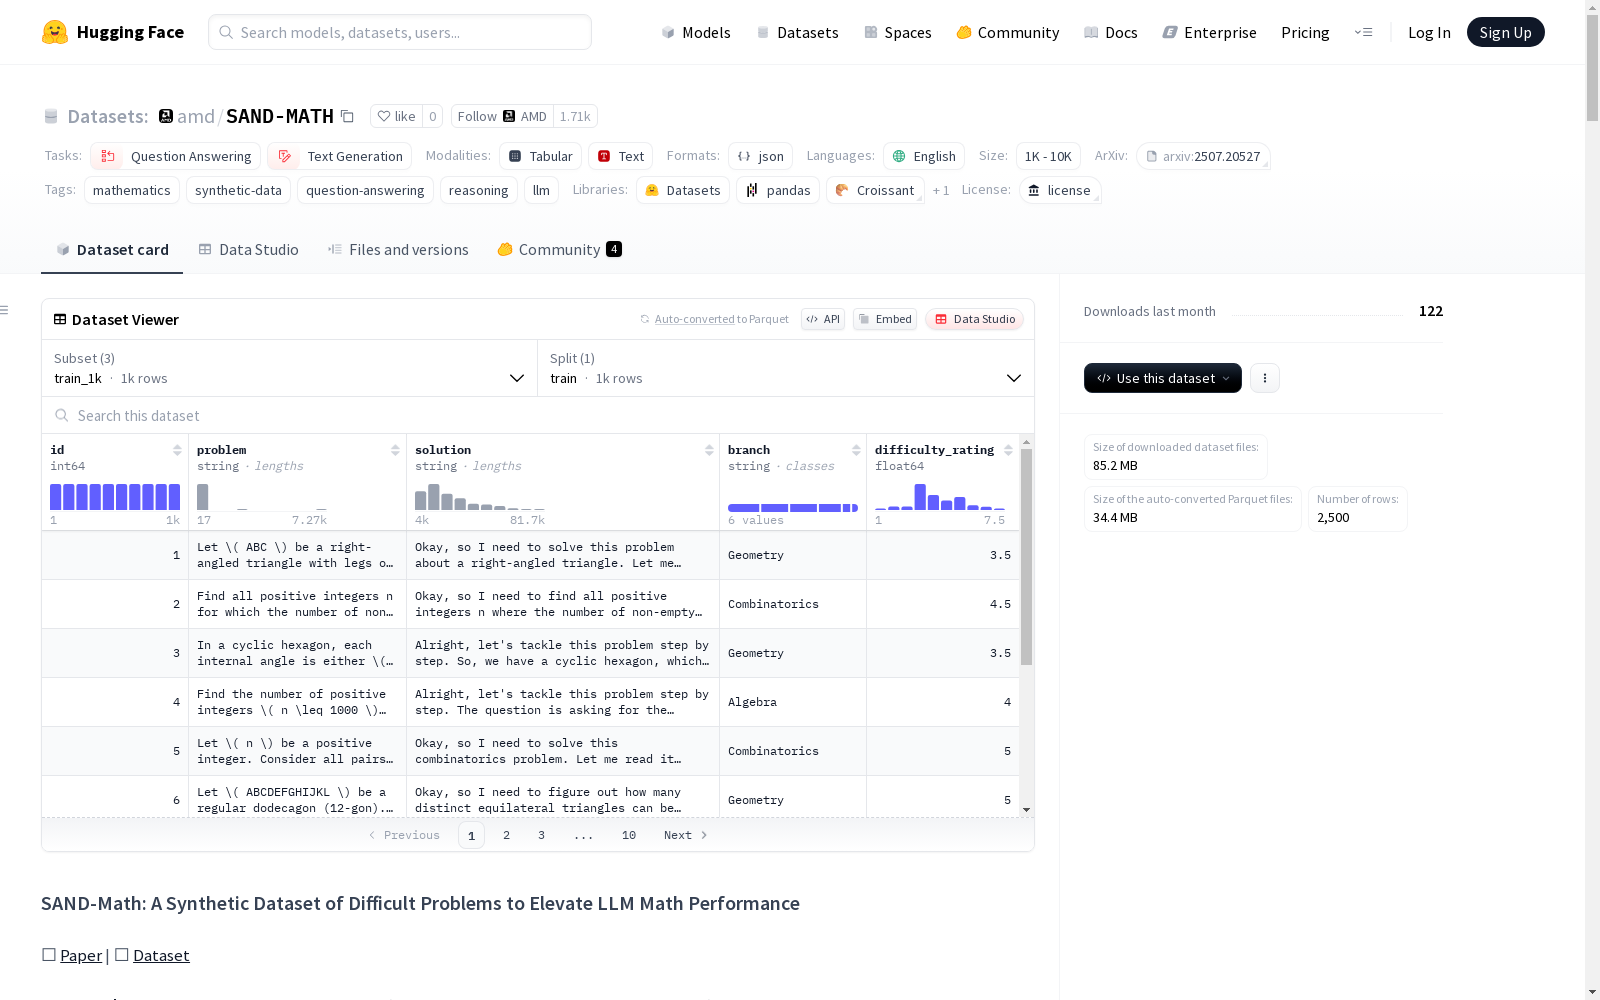Like the SAND-MATH dataset
Viewport: 1600px width, 1000px height.
[396, 116]
